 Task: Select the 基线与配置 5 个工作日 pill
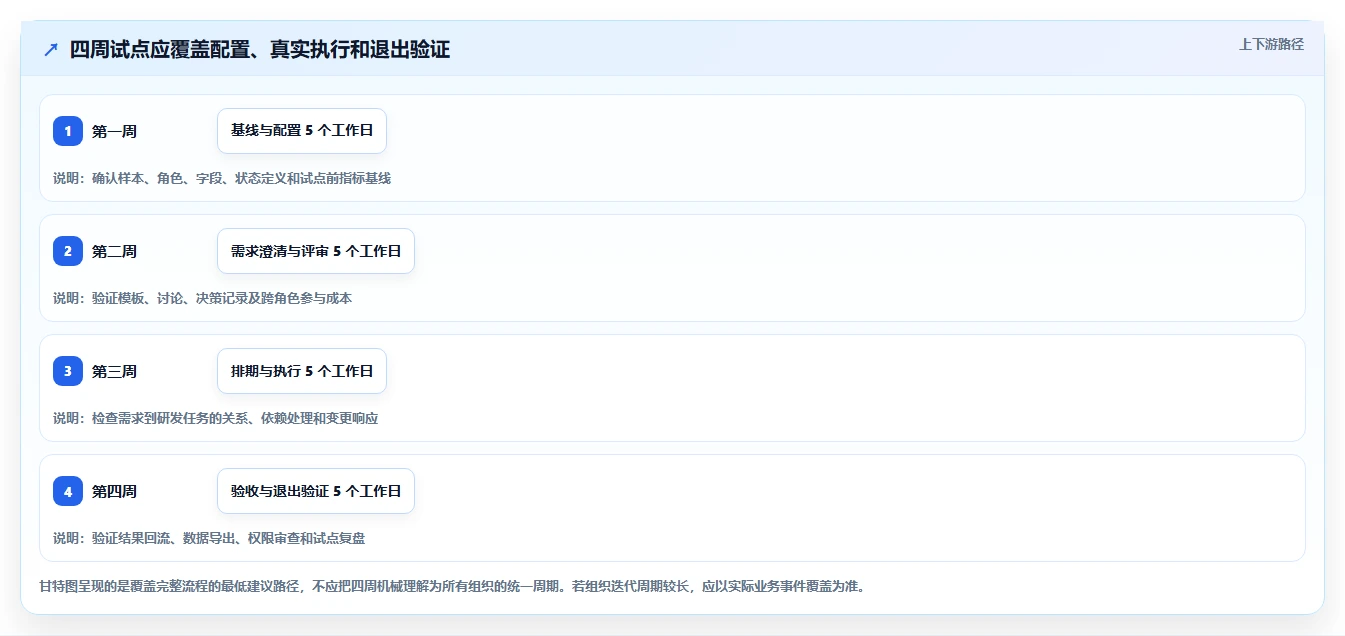pyautogui.click(x=302, y=131)
